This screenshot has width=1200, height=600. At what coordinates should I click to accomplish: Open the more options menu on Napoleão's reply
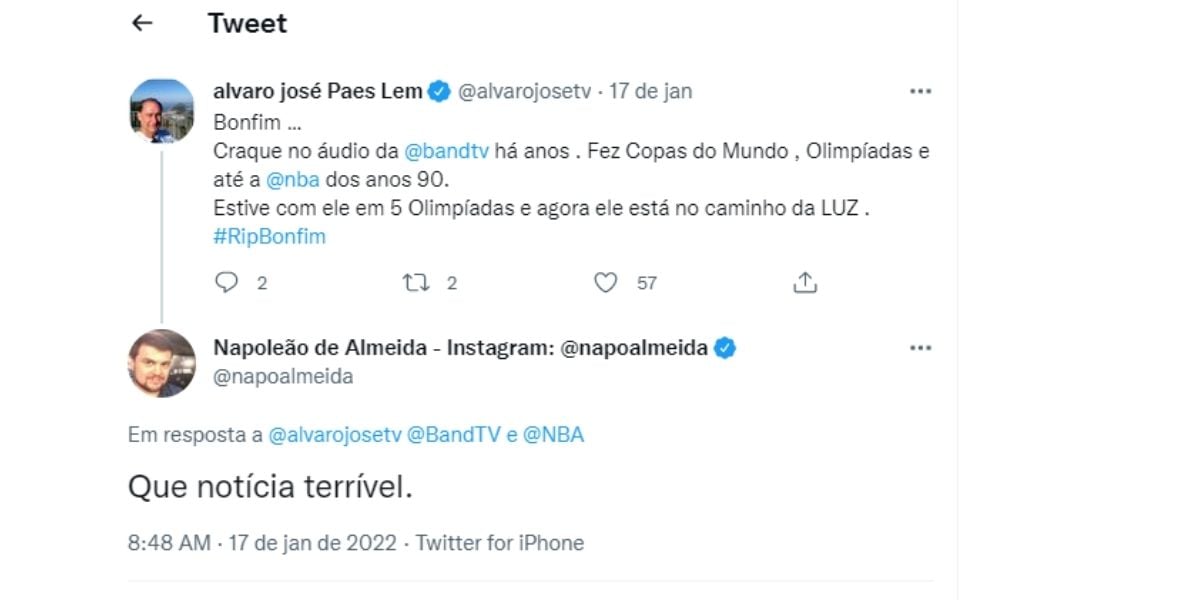920,348
